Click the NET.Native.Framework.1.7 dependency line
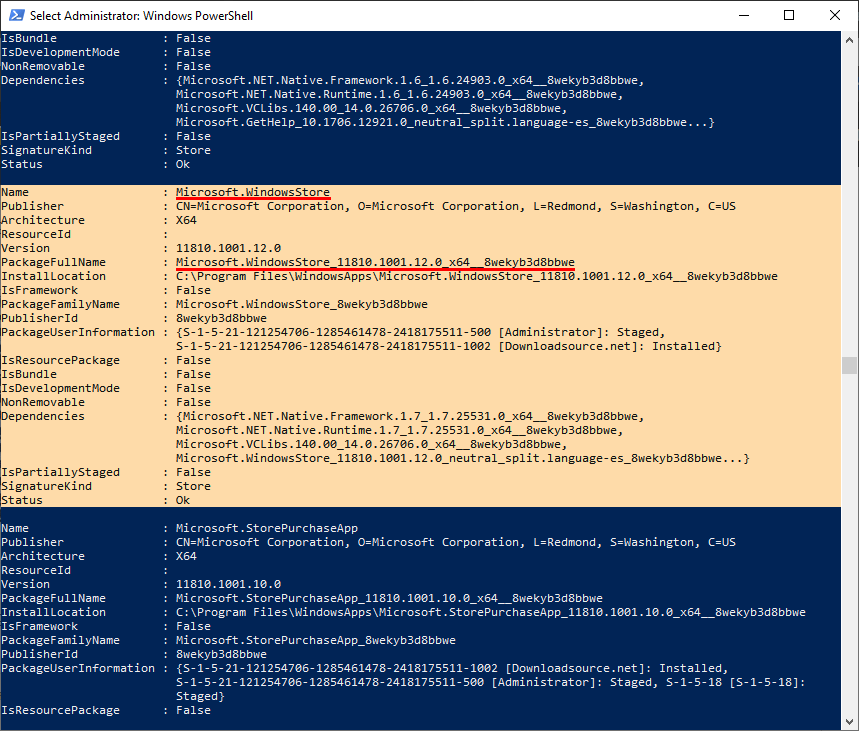Viewport: 859px width, 731px height. tap(410, 416)
